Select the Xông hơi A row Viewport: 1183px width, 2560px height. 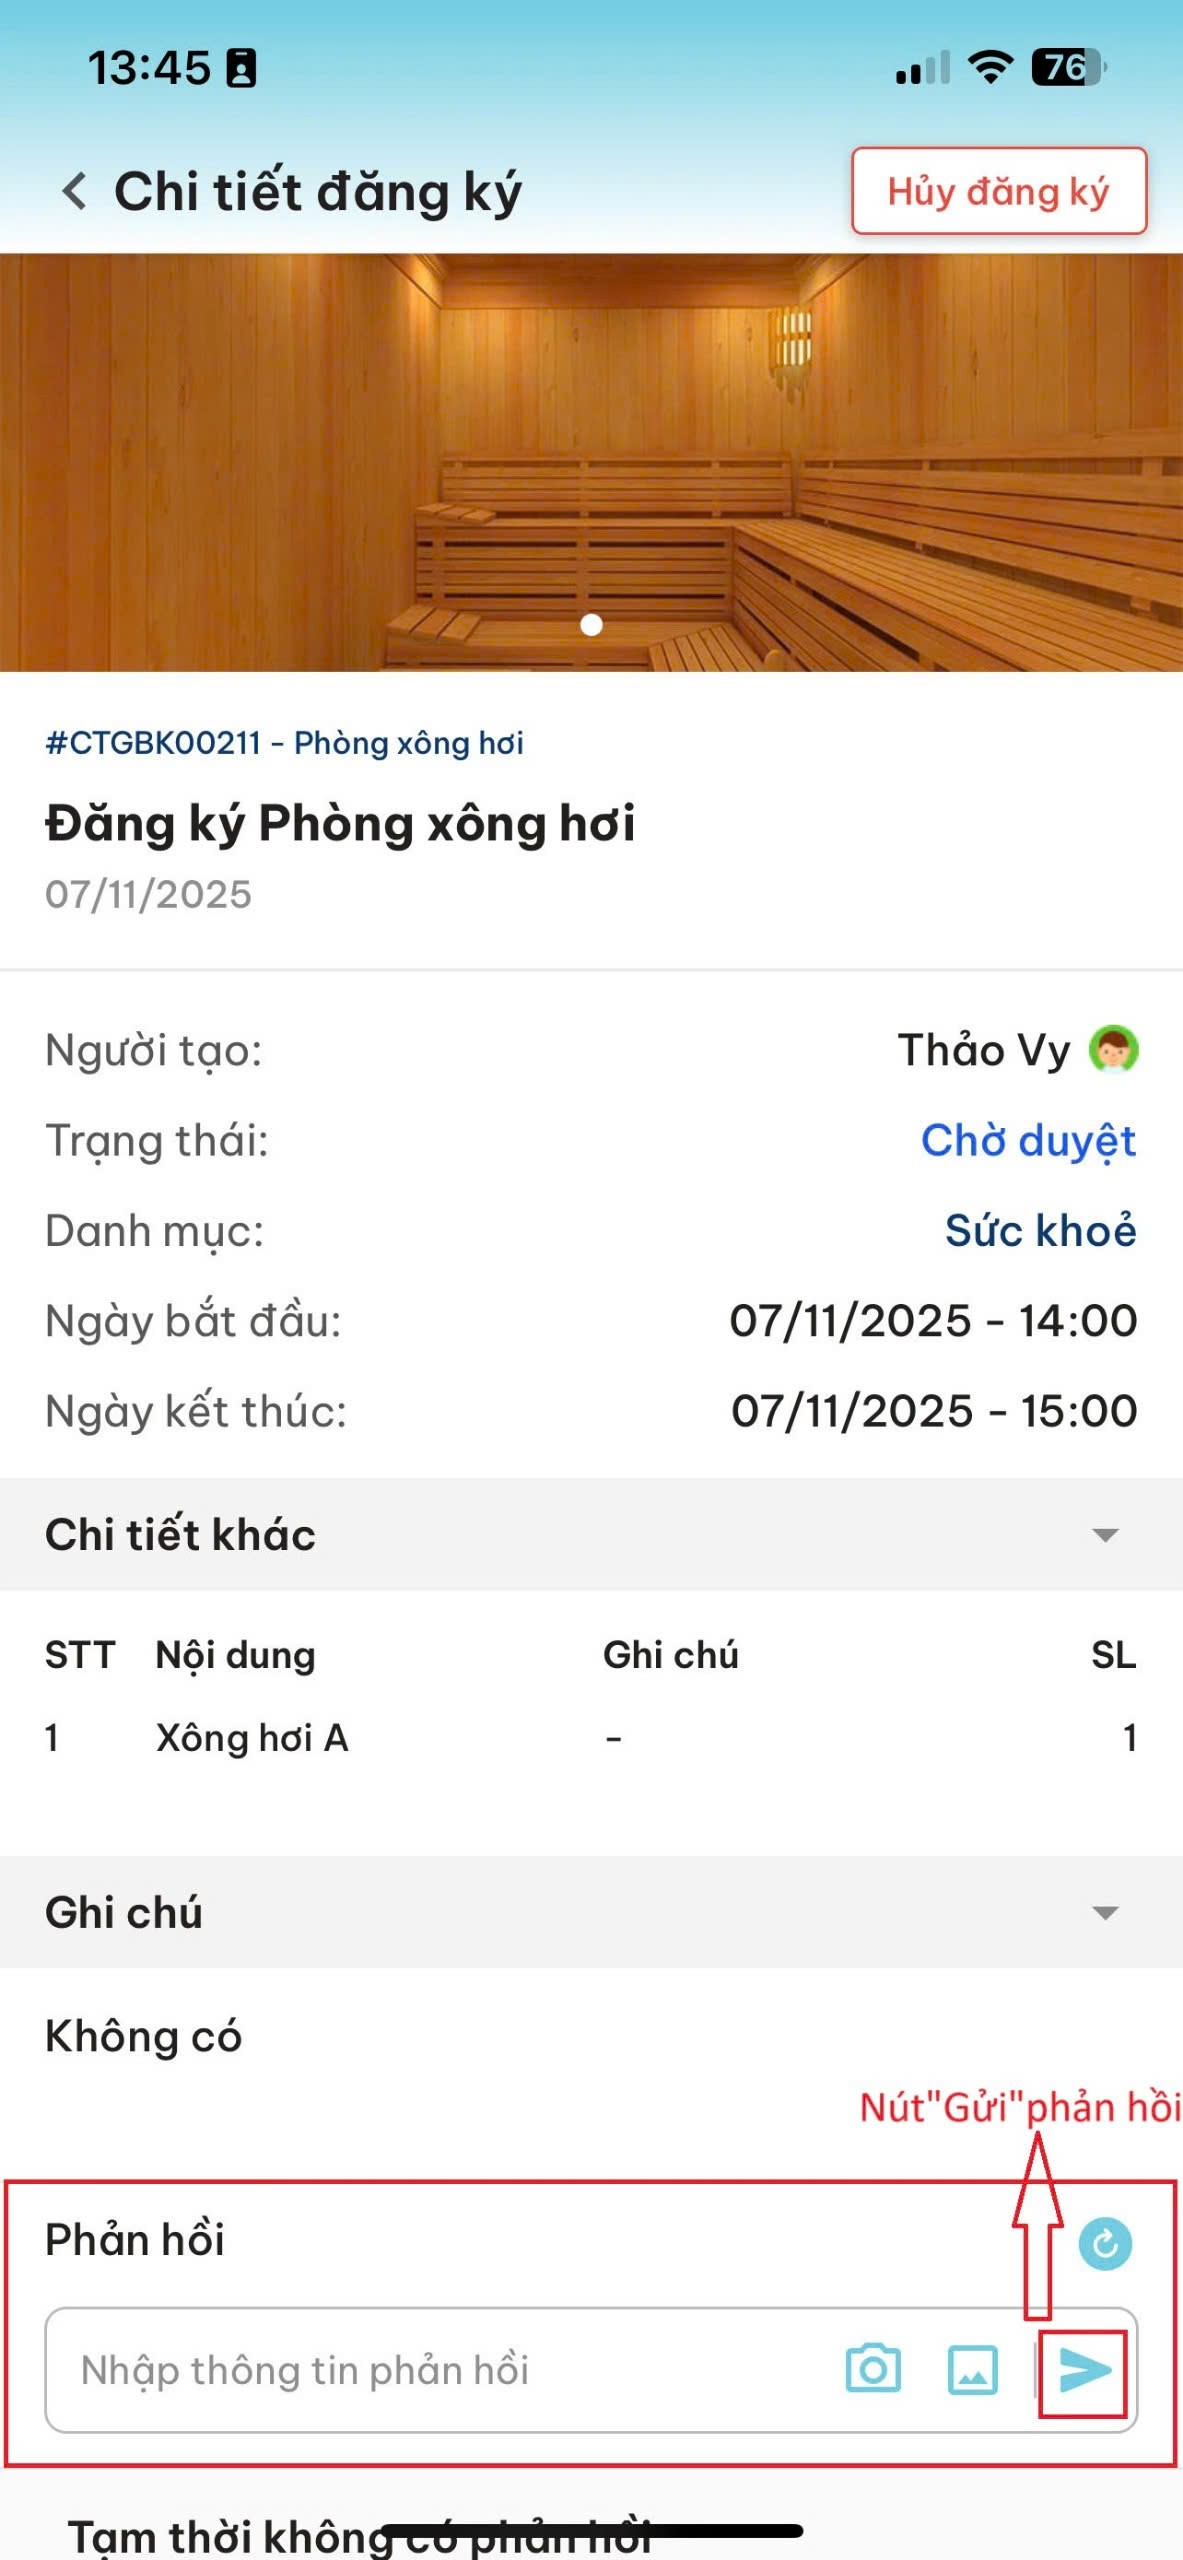[252, 1738]
